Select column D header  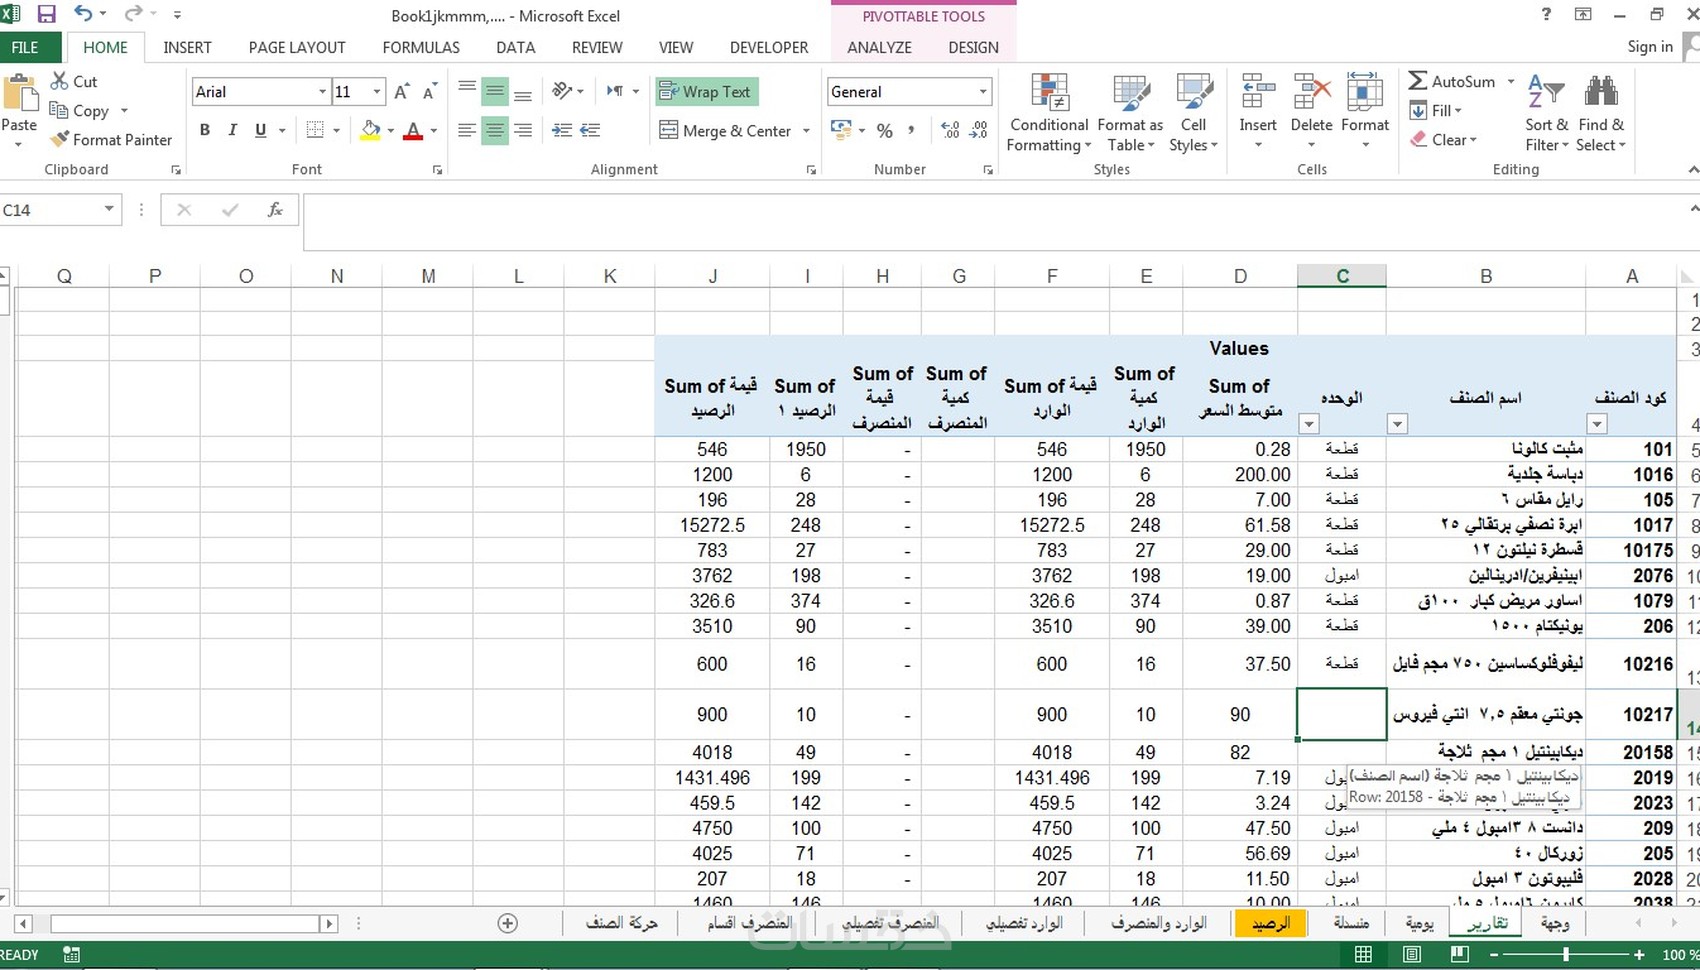[1240, 276]
